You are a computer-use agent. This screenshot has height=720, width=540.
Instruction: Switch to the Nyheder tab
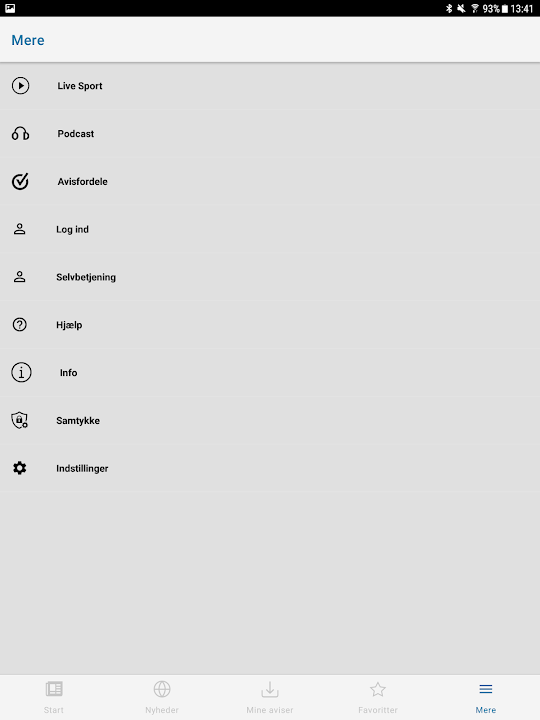162,698
